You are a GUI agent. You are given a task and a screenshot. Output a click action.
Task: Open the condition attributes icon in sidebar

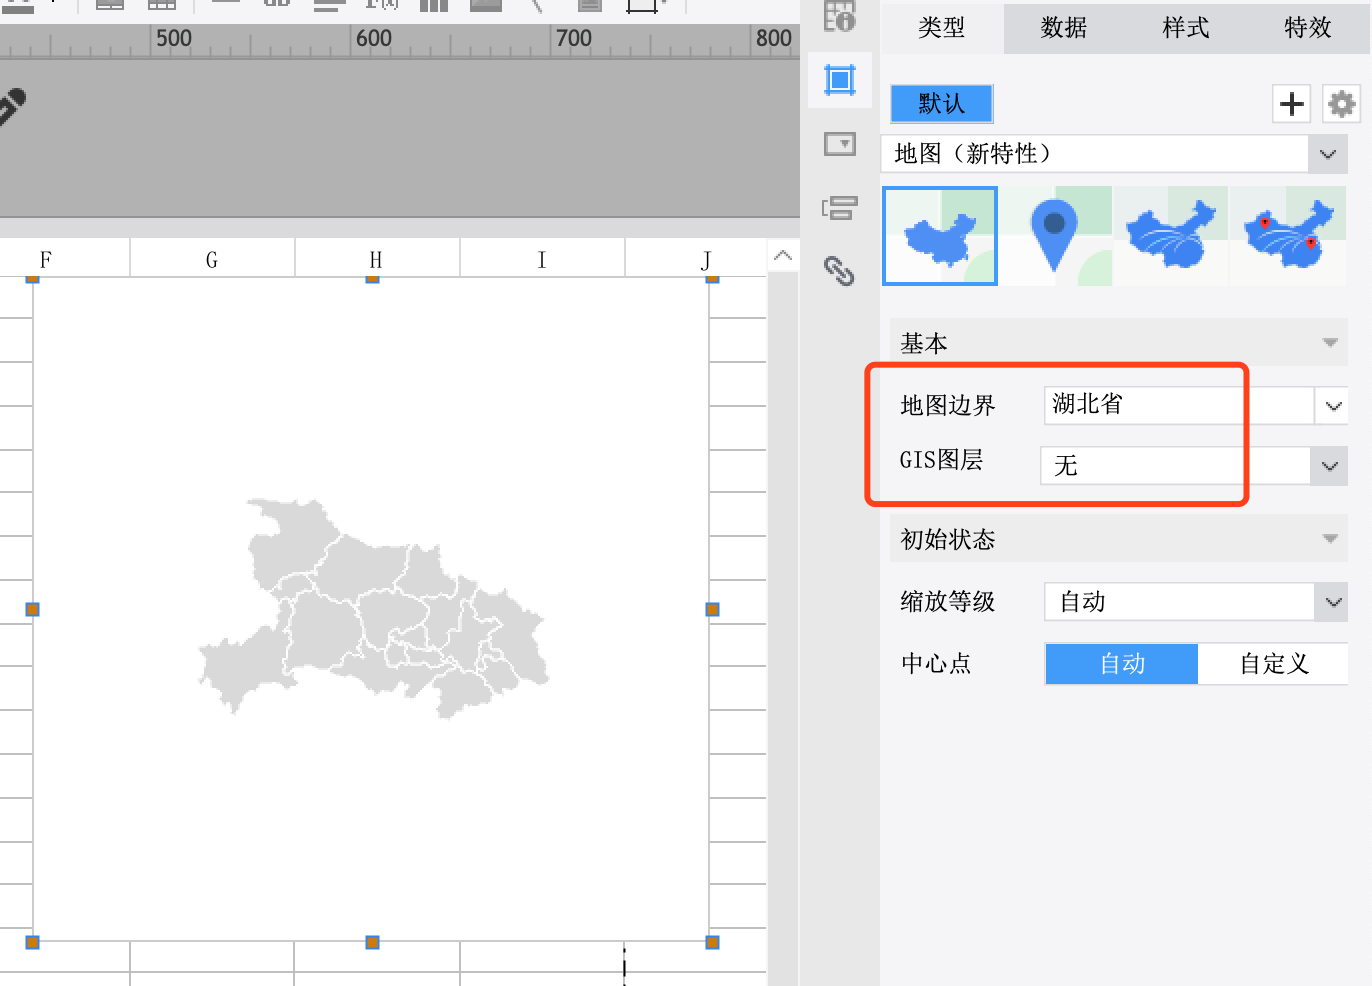pos(840,208)
